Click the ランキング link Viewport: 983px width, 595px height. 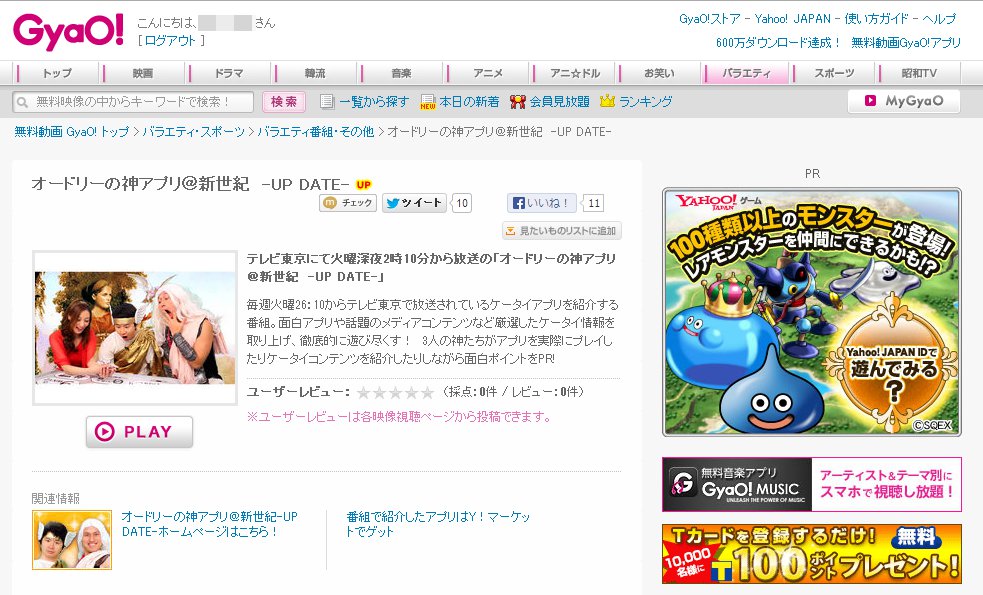(646, 102)
